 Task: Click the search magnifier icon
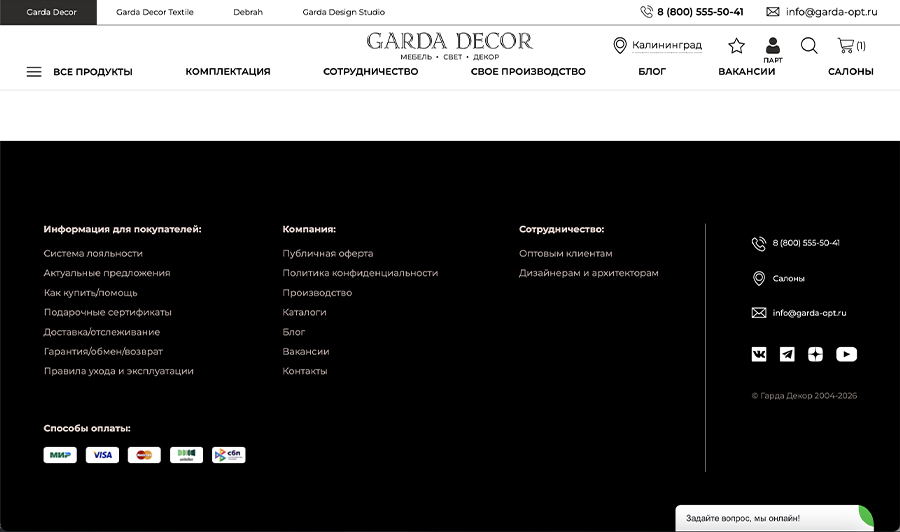click(x=809, y=45)
